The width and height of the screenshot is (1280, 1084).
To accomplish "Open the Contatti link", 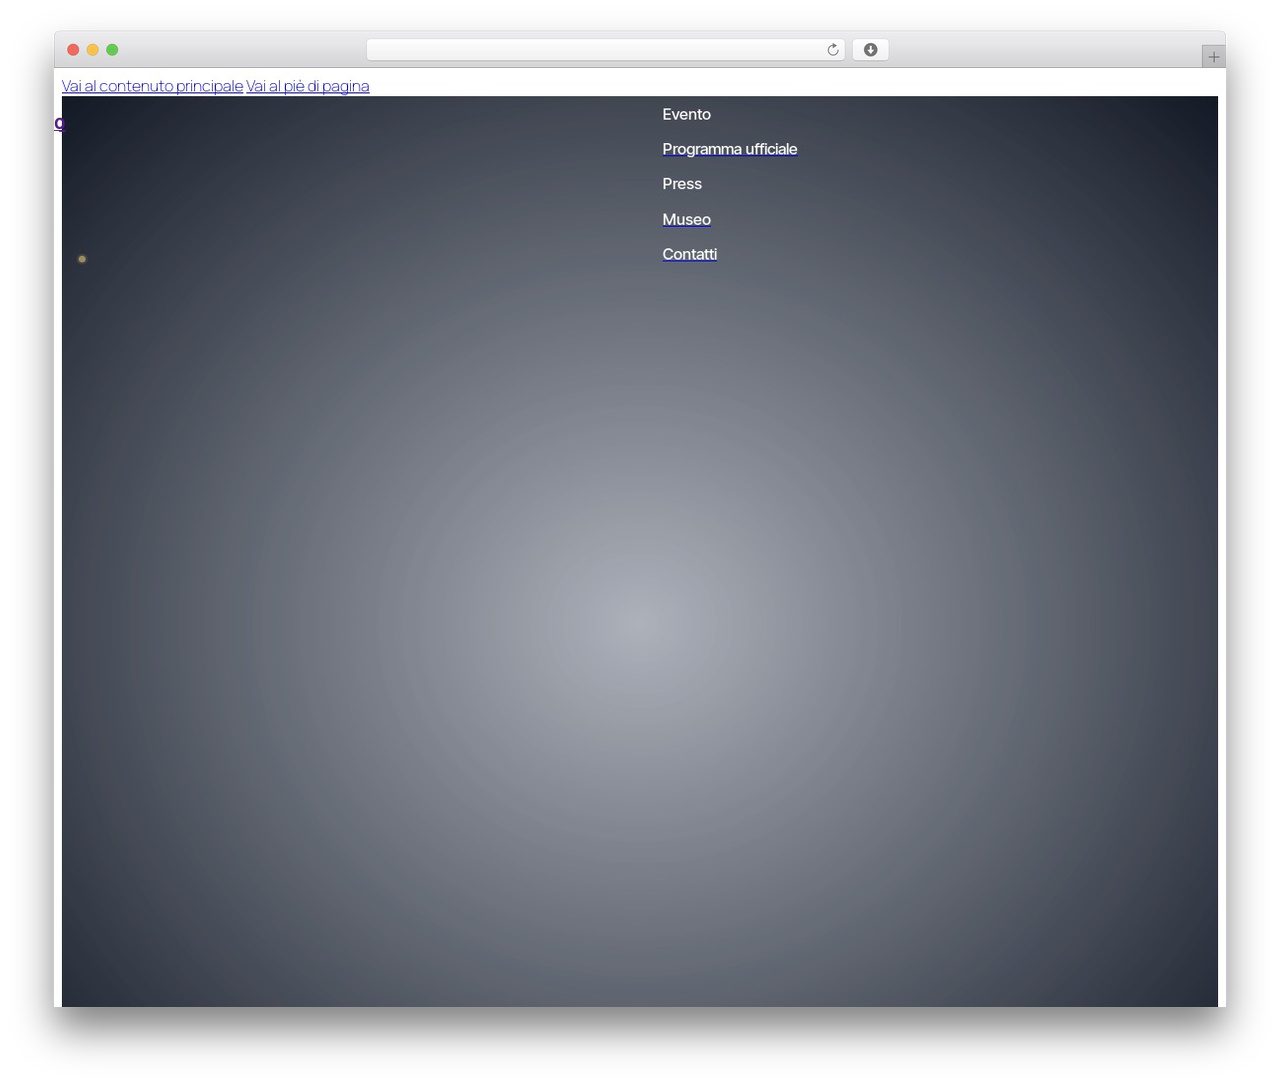I will [x=690, y=254].
